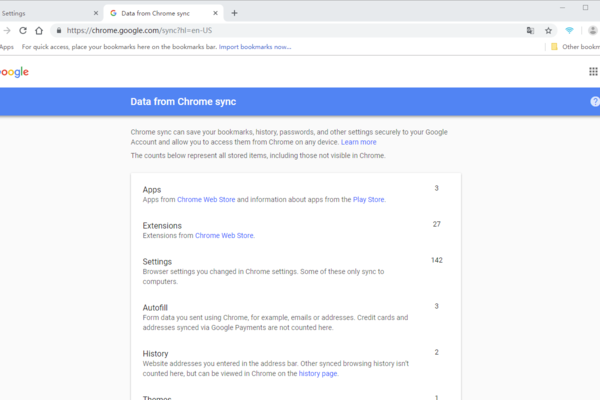Click the Google logo
600x400 pixels.
point(14,72)
